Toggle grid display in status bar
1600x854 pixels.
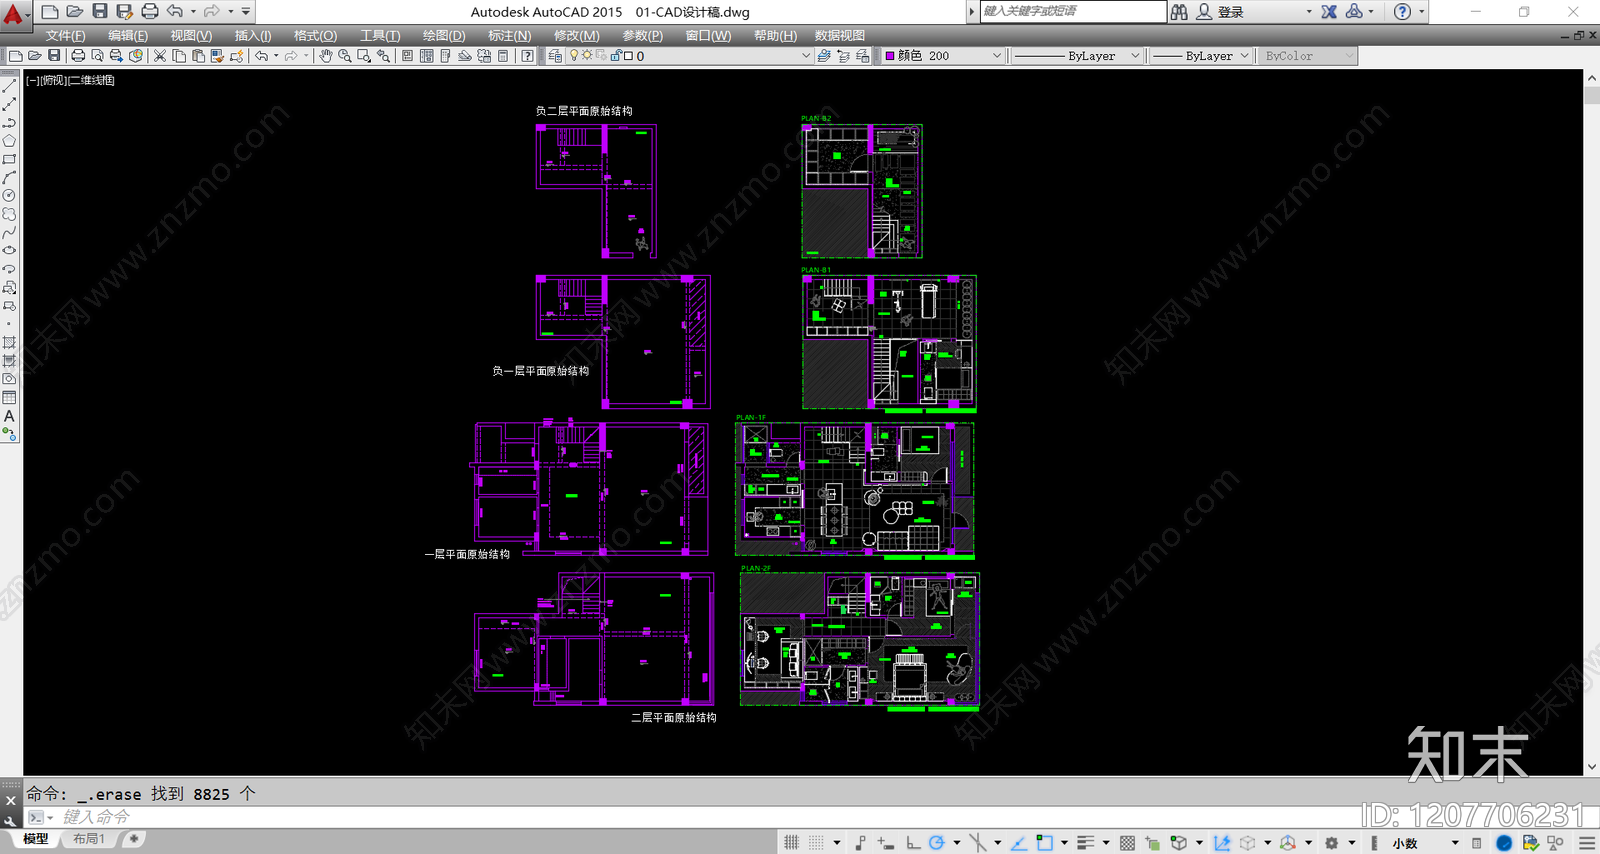(791, 843)
